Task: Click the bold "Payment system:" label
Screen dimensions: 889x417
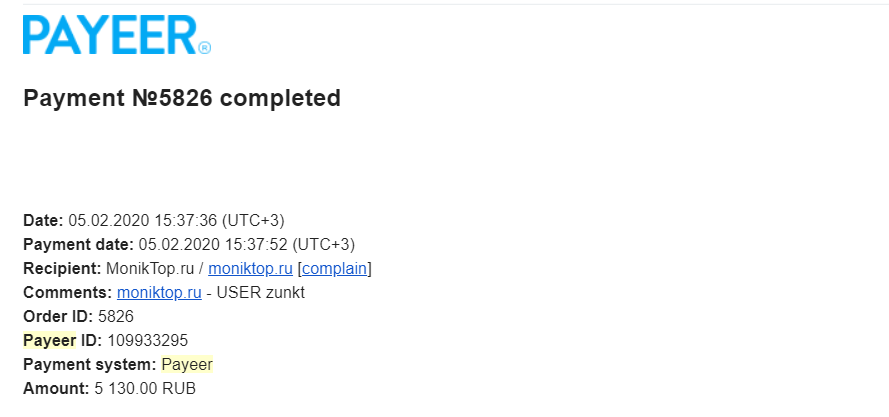Action: (x=89, y=364)
